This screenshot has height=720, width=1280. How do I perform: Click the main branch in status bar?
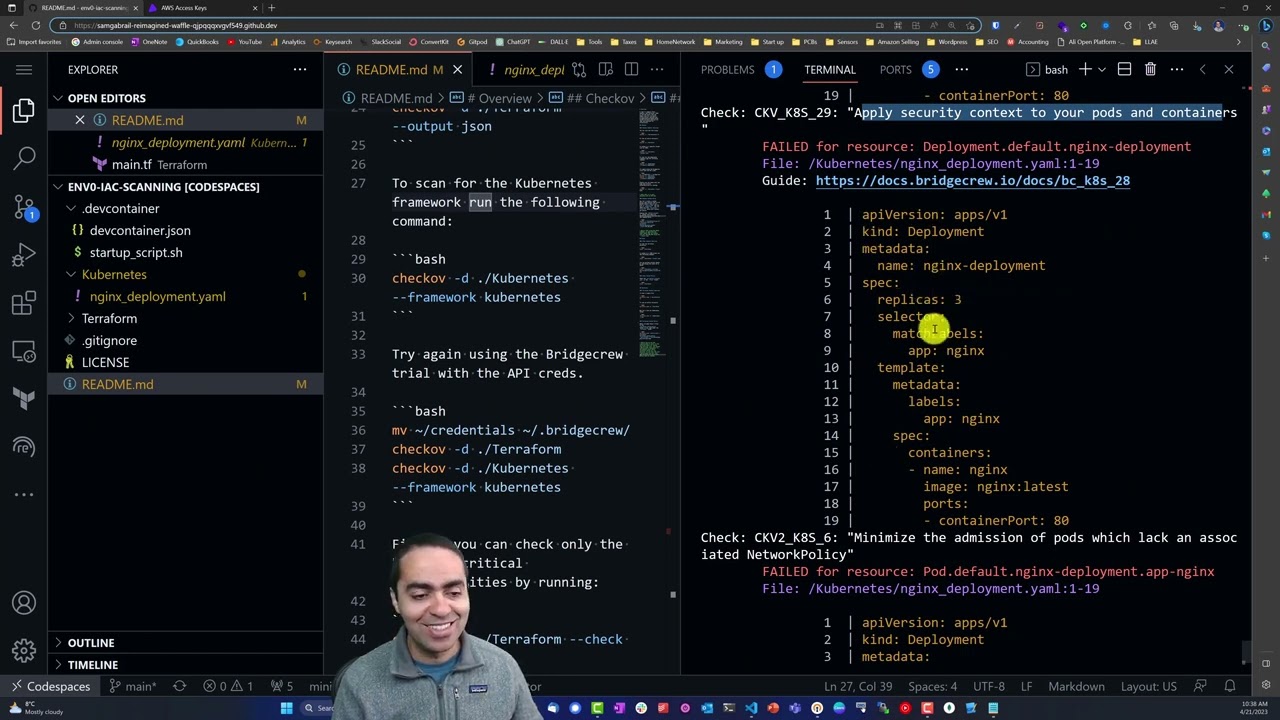133,686
